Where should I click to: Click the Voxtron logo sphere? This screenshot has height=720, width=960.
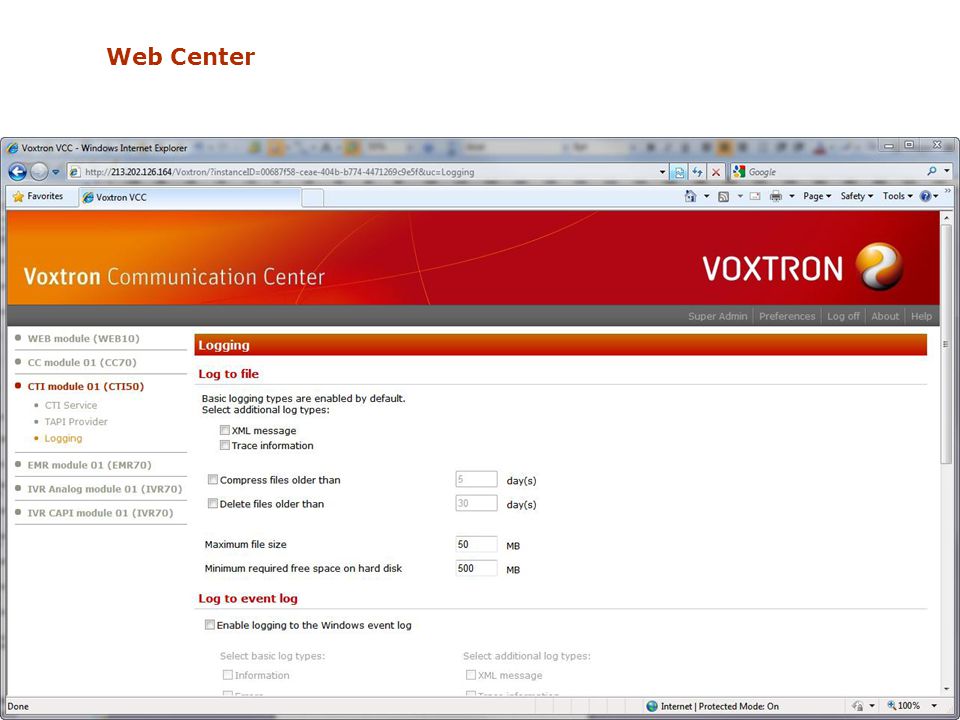[x=879, y=266]
